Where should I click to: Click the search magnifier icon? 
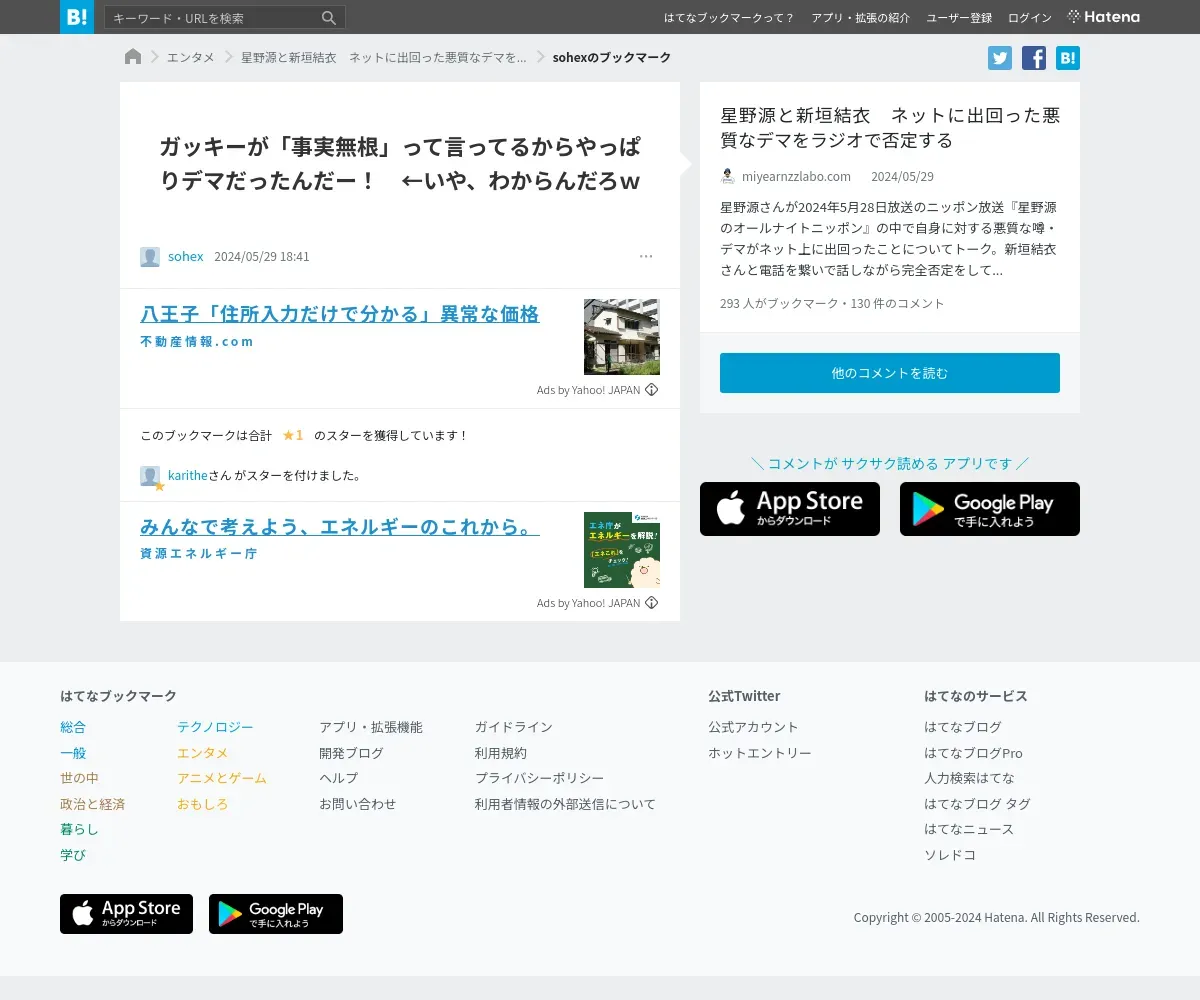329,18
